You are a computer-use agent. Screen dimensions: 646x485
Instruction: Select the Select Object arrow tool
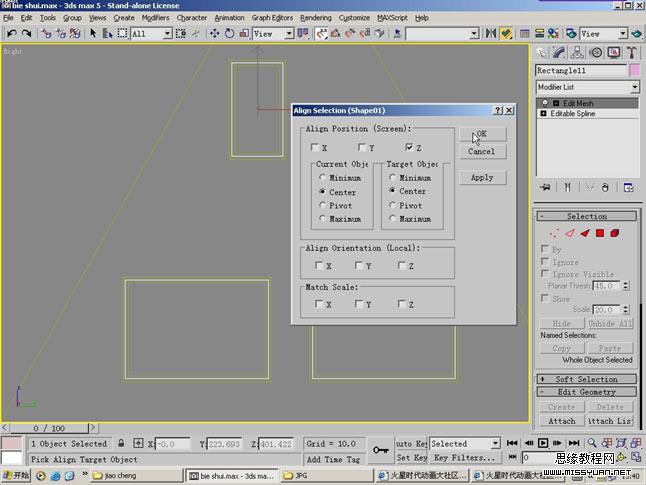pyautogui.click(x=93, y=33)
